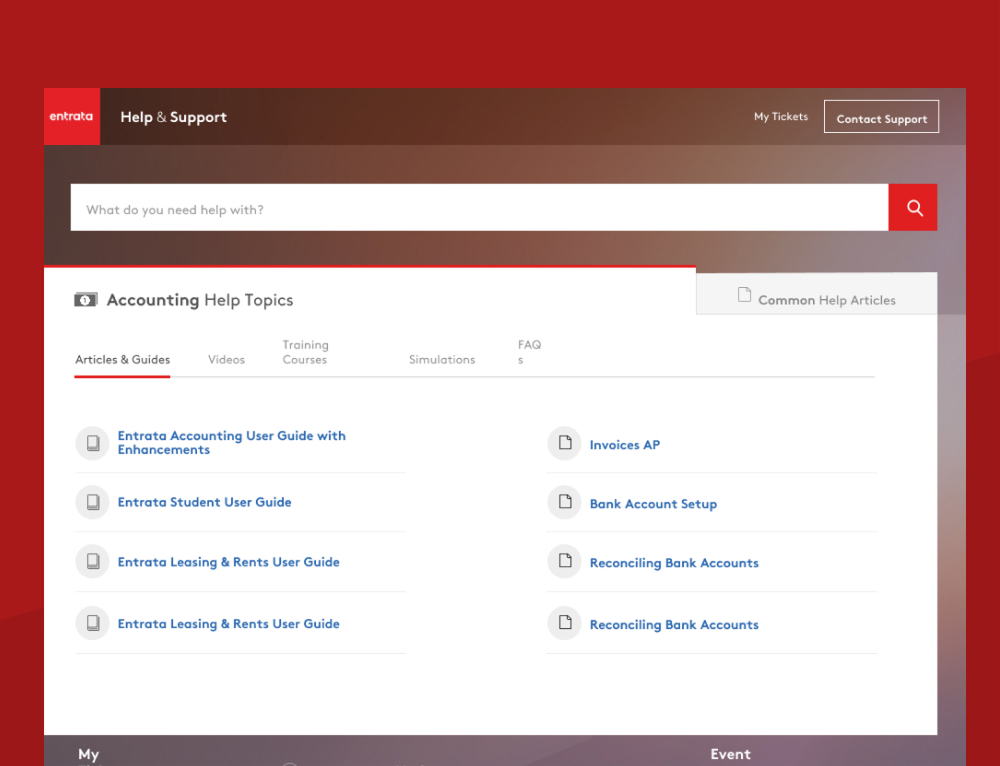Go to Help & Support home title

(173, 117)
